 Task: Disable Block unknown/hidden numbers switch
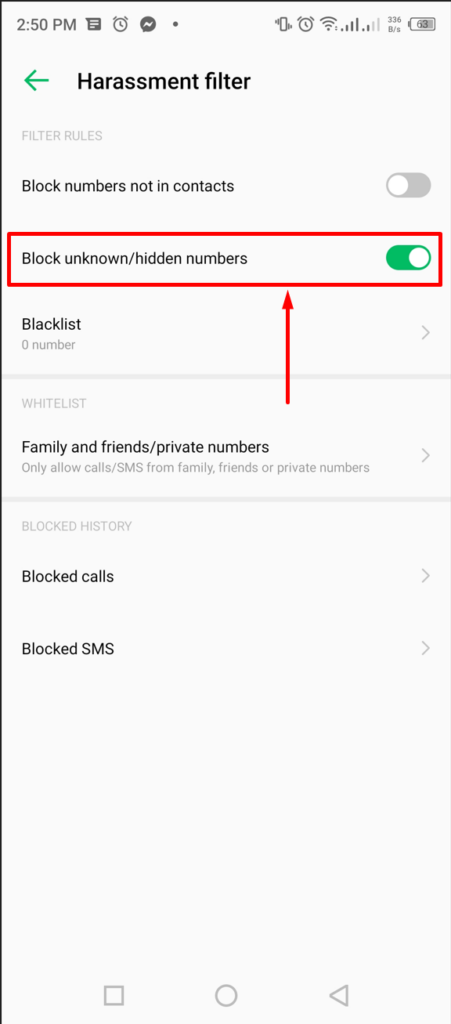(x=409, y=258)
